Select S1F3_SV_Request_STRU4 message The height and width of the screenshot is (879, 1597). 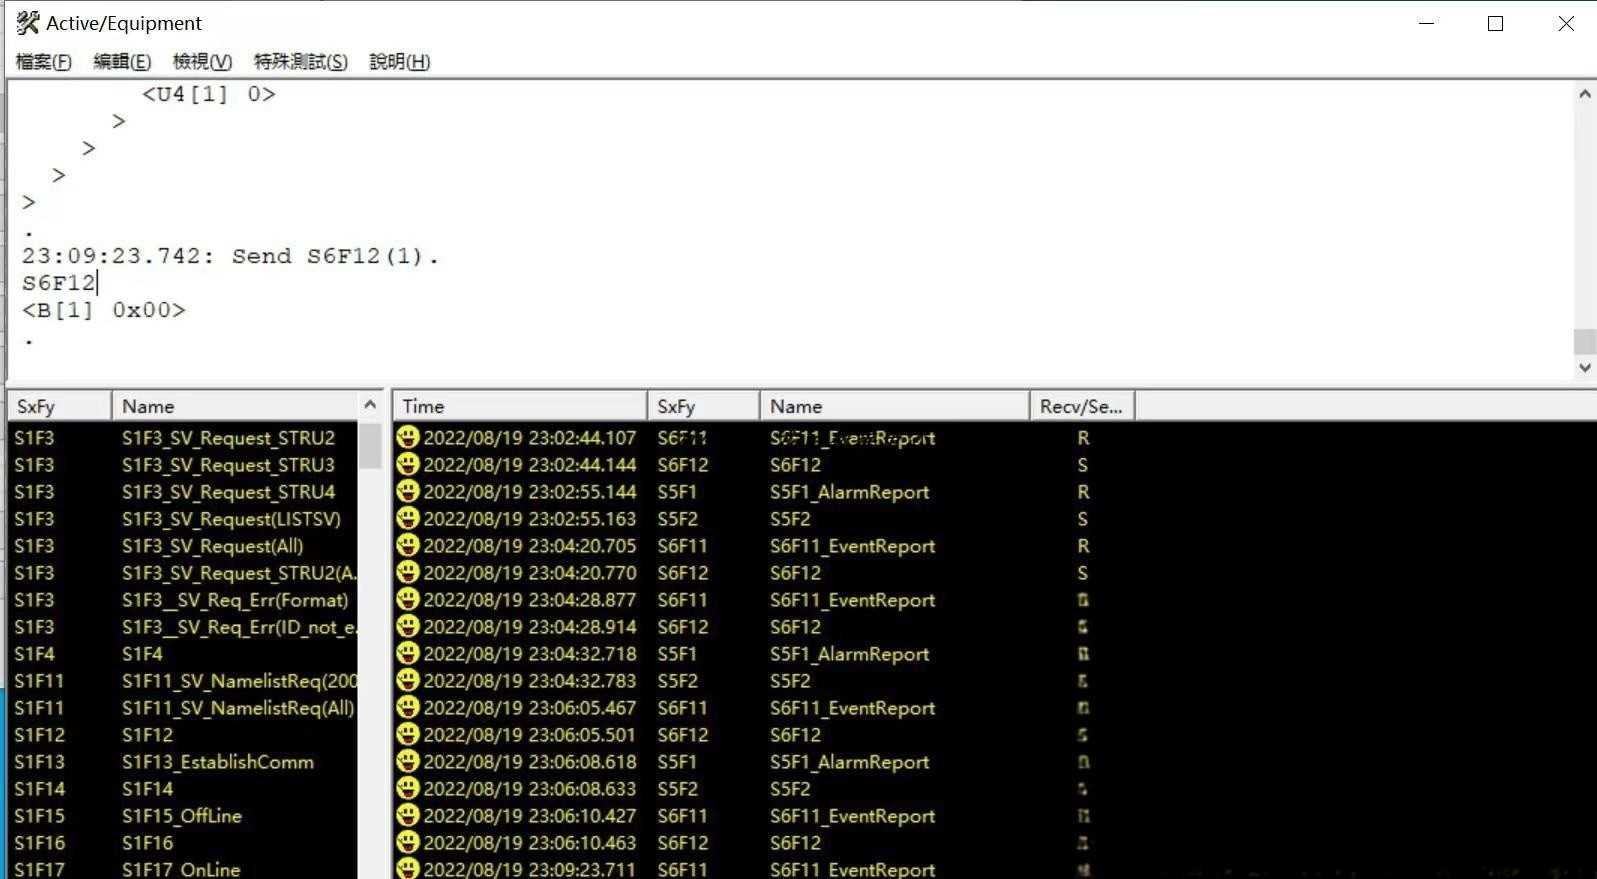(x=183, y=492)
